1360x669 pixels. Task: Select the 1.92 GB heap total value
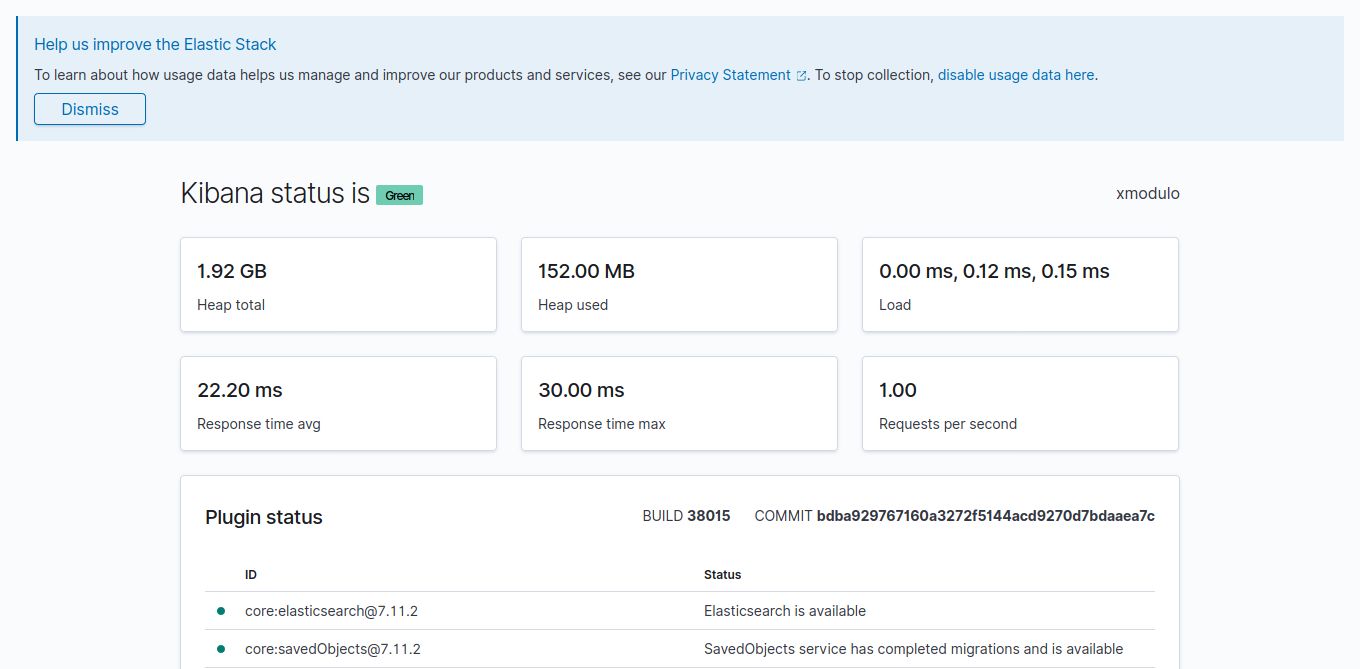click(232, 271)
